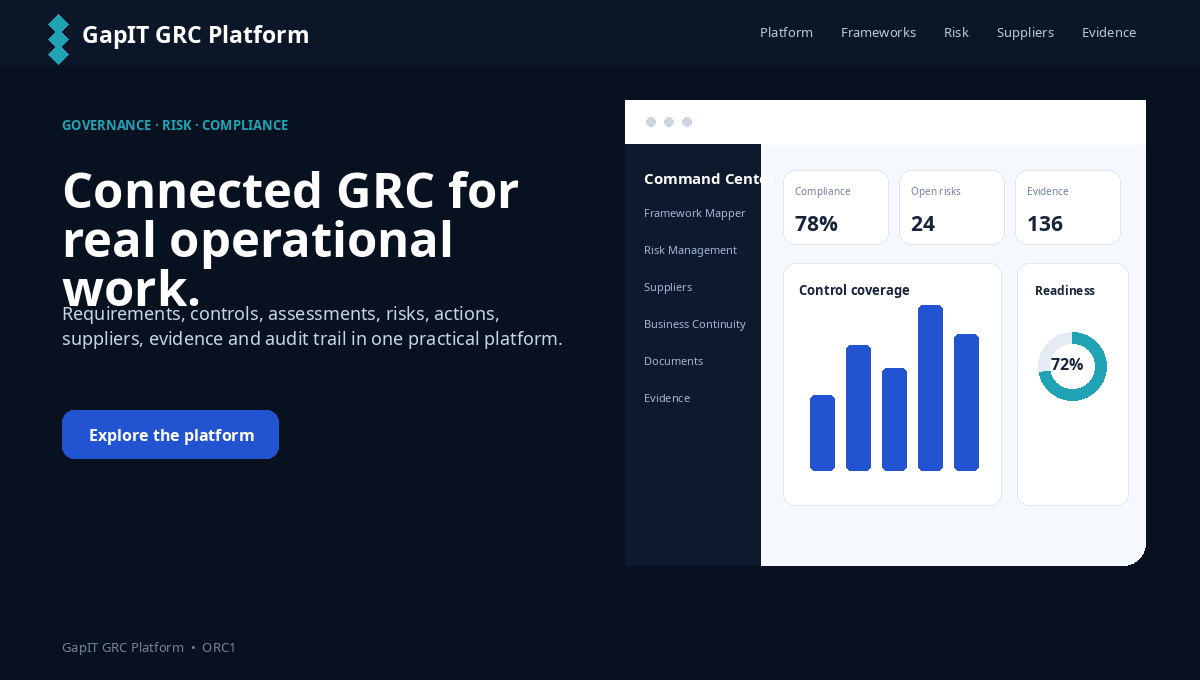
Task: Click the ORC1 footer label
Action: click(219, 647)
